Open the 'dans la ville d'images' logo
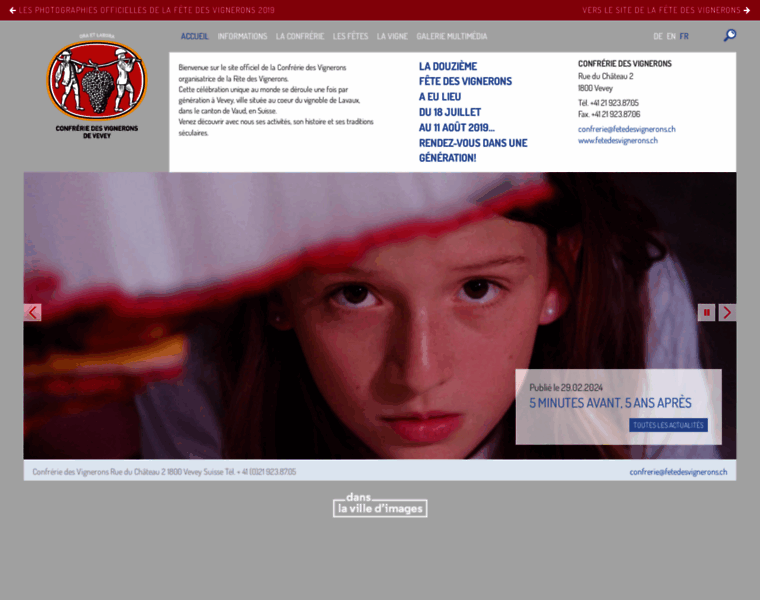The width and height of the screenshot is (760, 600). (380, 505)
